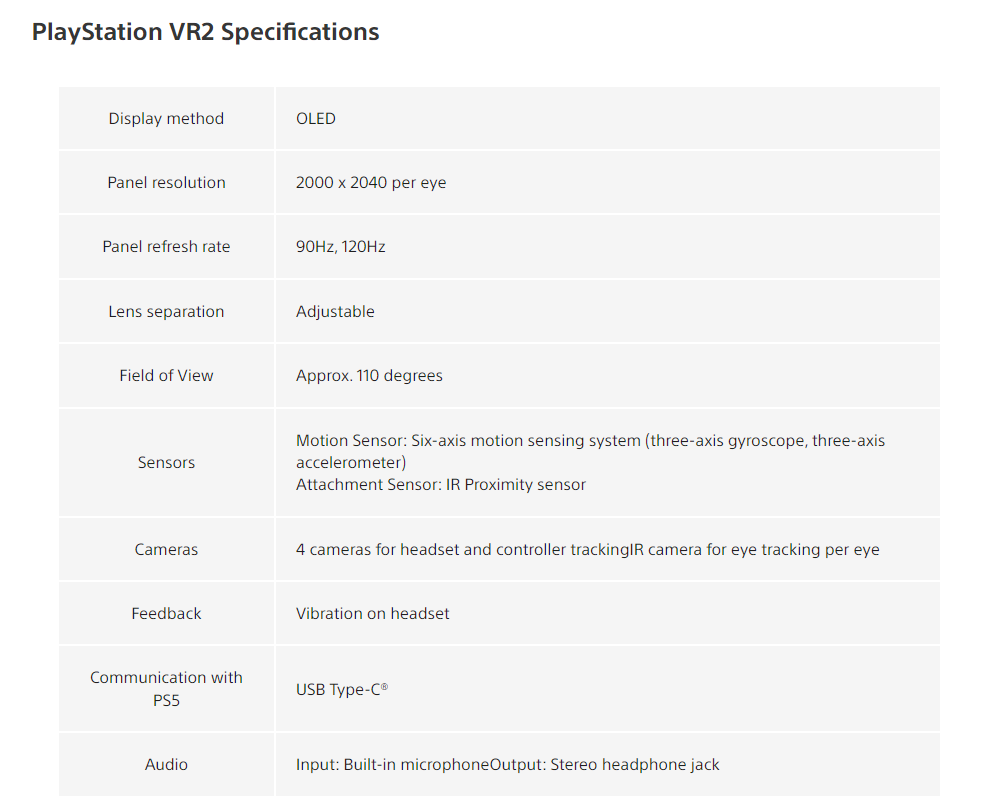
Task: Click the Lens separation row label
Action: tap(166, 312)
